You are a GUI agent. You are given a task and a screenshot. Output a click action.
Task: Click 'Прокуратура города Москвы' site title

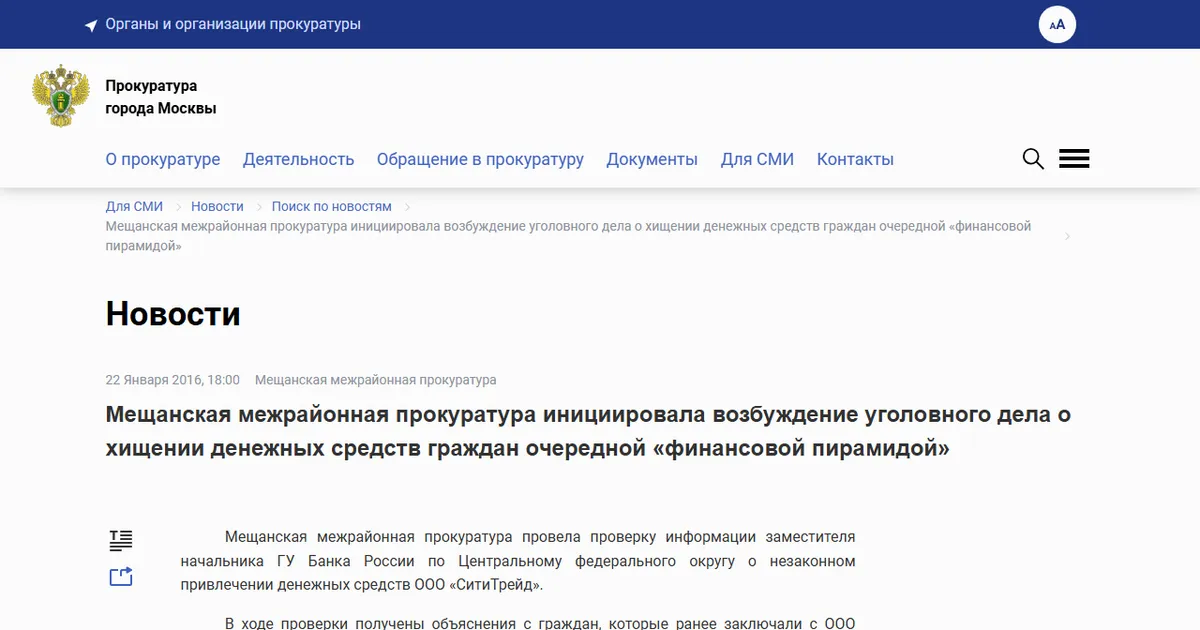coord(161,97)
